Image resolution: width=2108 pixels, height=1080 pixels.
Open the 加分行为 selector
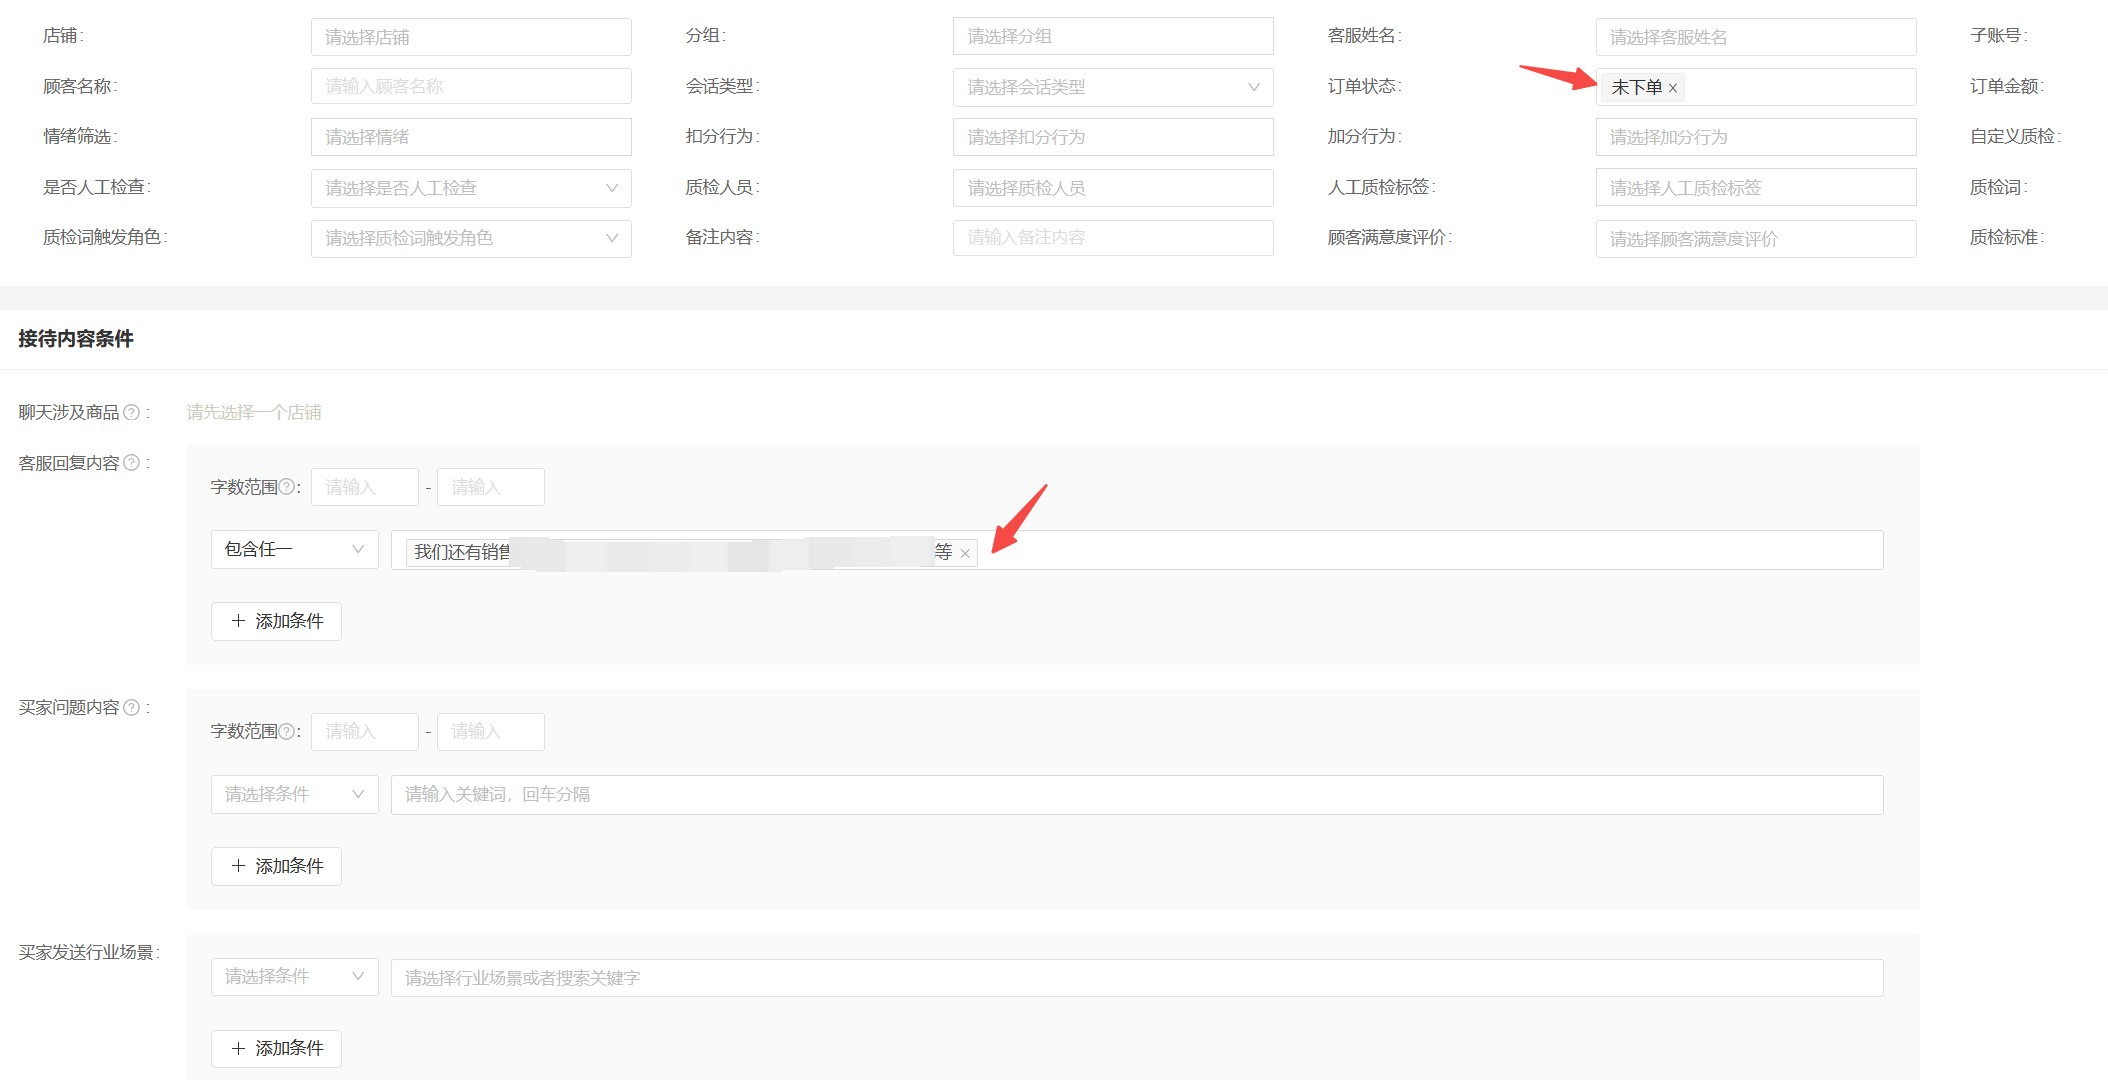pos(1756,137)
